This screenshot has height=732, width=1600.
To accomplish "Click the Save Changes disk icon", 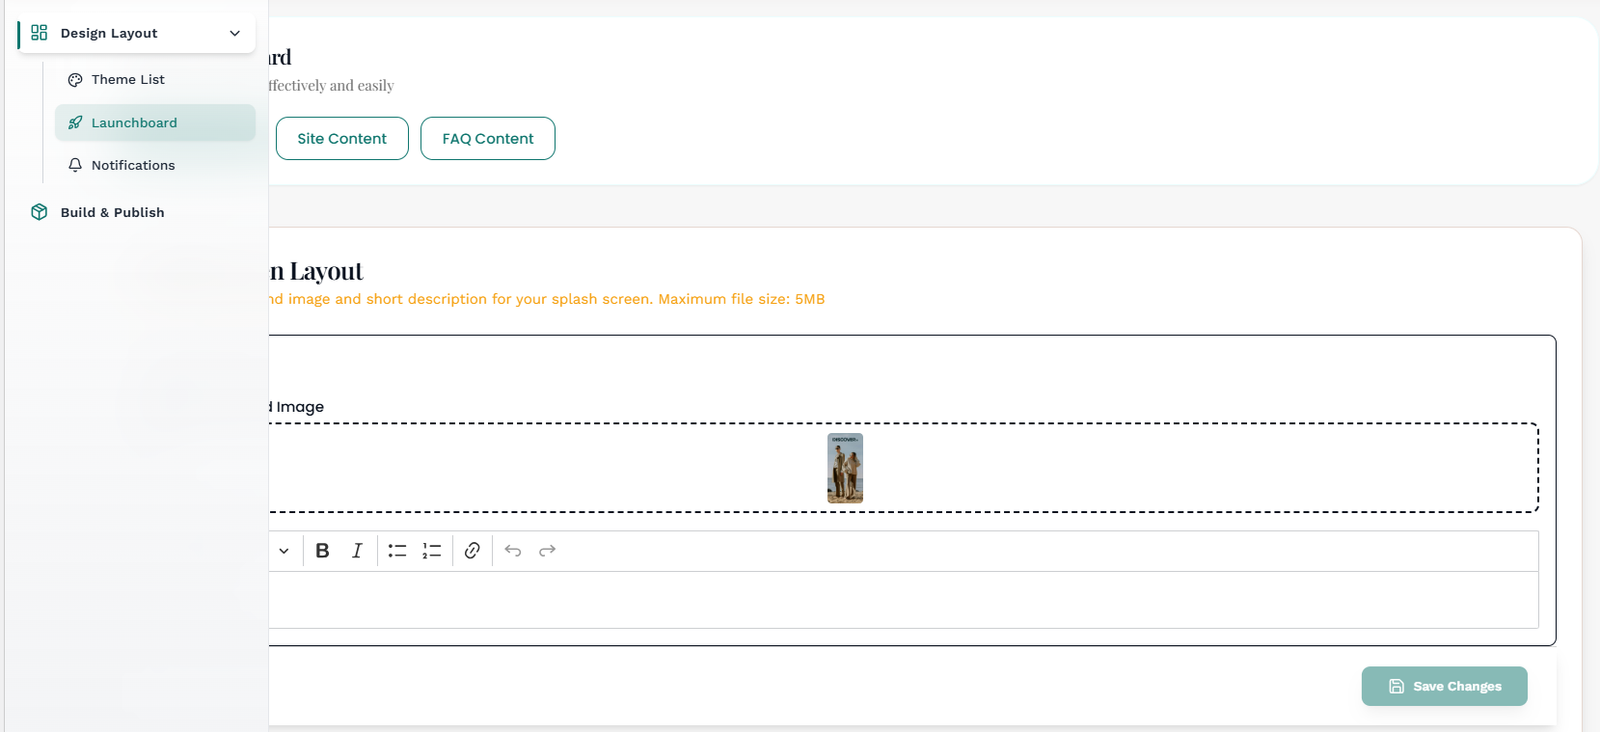I will (1397, 686).
